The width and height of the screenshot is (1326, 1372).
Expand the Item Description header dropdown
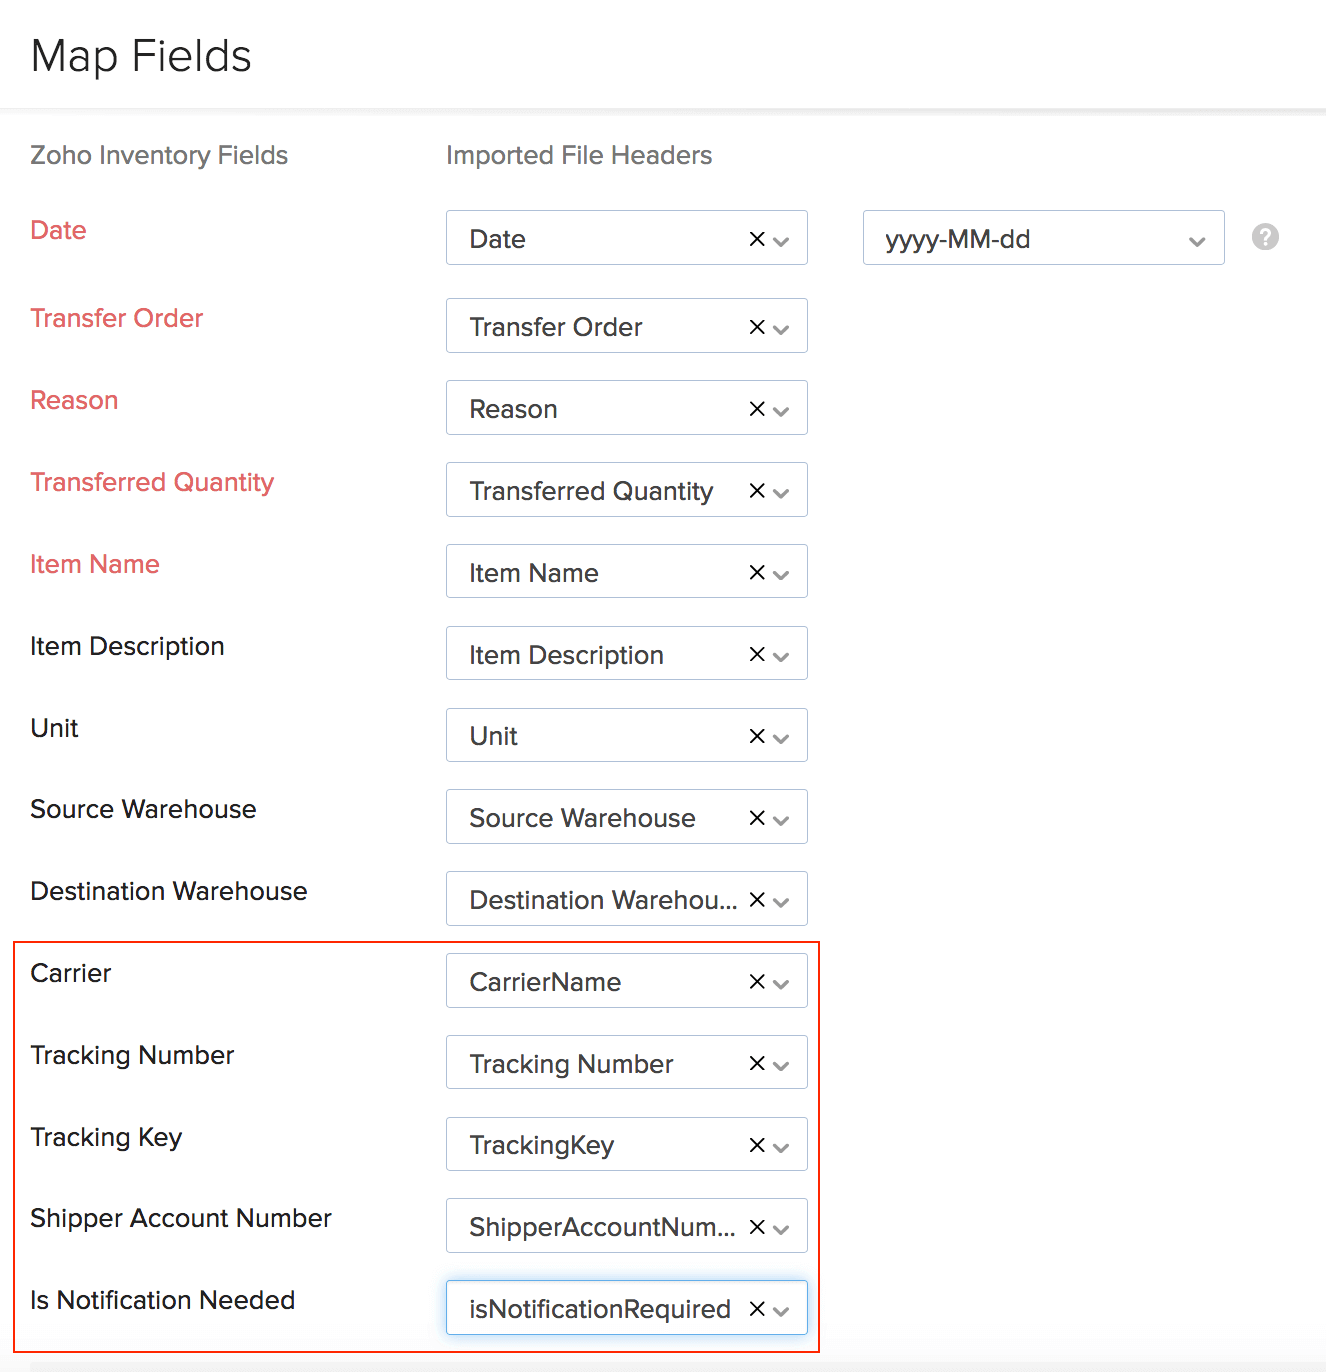tap(781, 654)
